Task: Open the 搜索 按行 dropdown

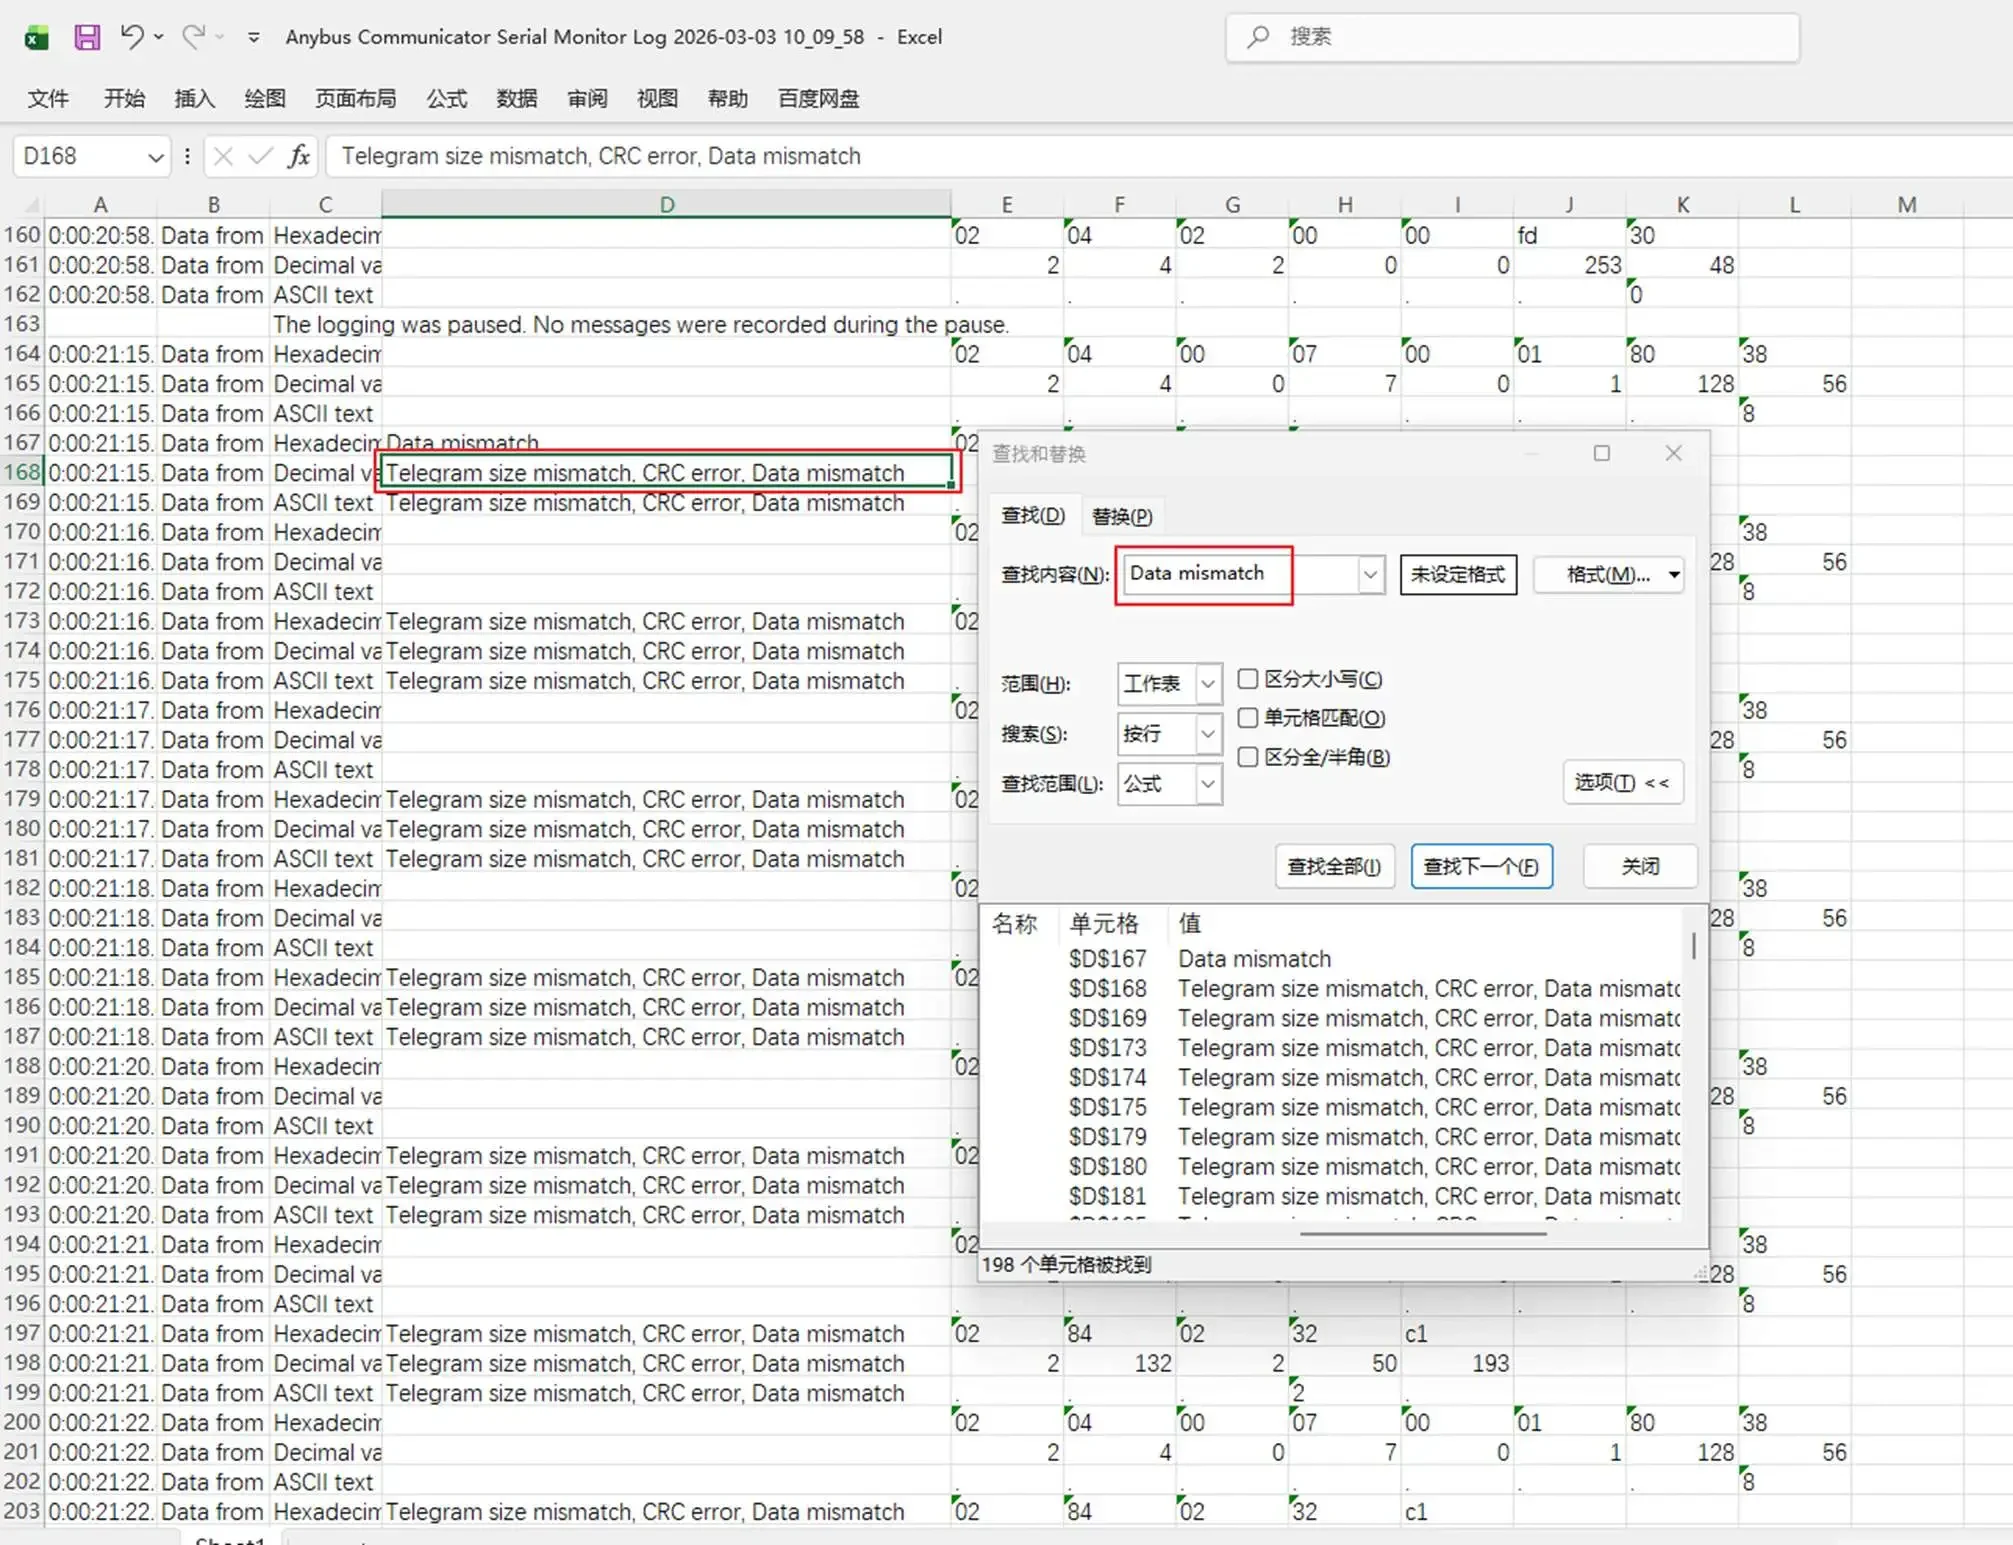Action: [1208, 734]
